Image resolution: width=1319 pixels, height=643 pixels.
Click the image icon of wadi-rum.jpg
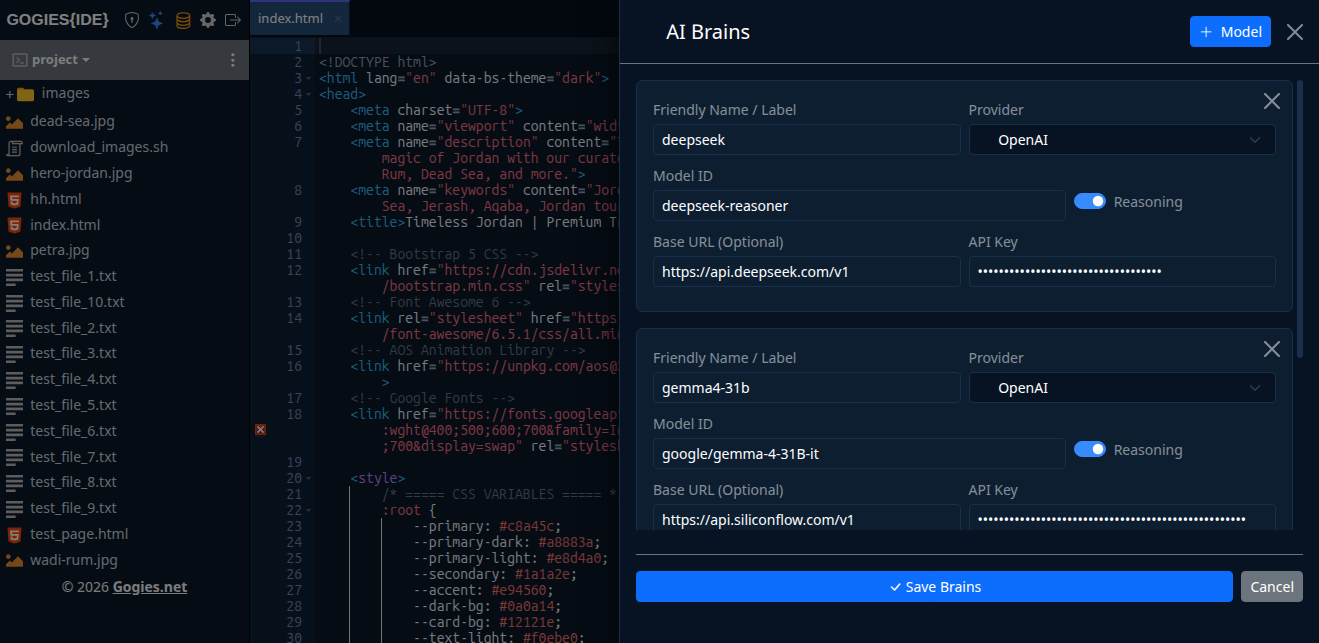click(x=15, y=560)
